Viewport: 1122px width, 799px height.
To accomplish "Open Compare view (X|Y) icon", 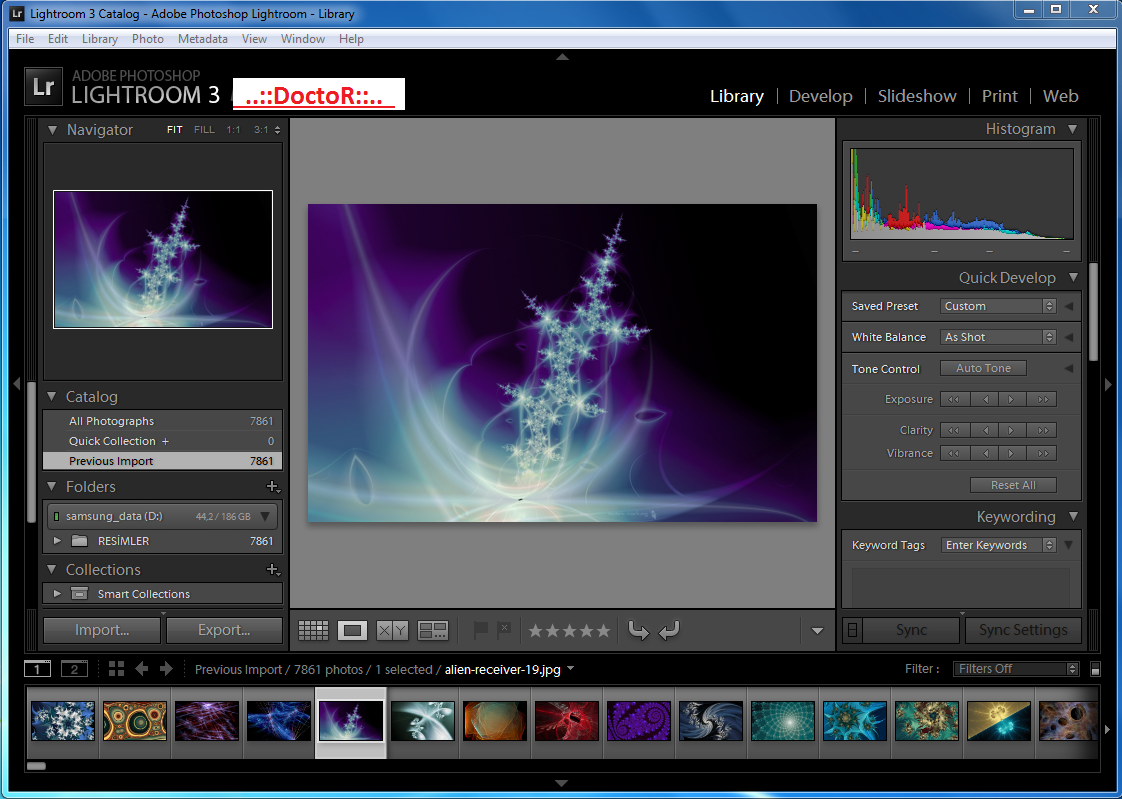I will [x=392, y=630].
